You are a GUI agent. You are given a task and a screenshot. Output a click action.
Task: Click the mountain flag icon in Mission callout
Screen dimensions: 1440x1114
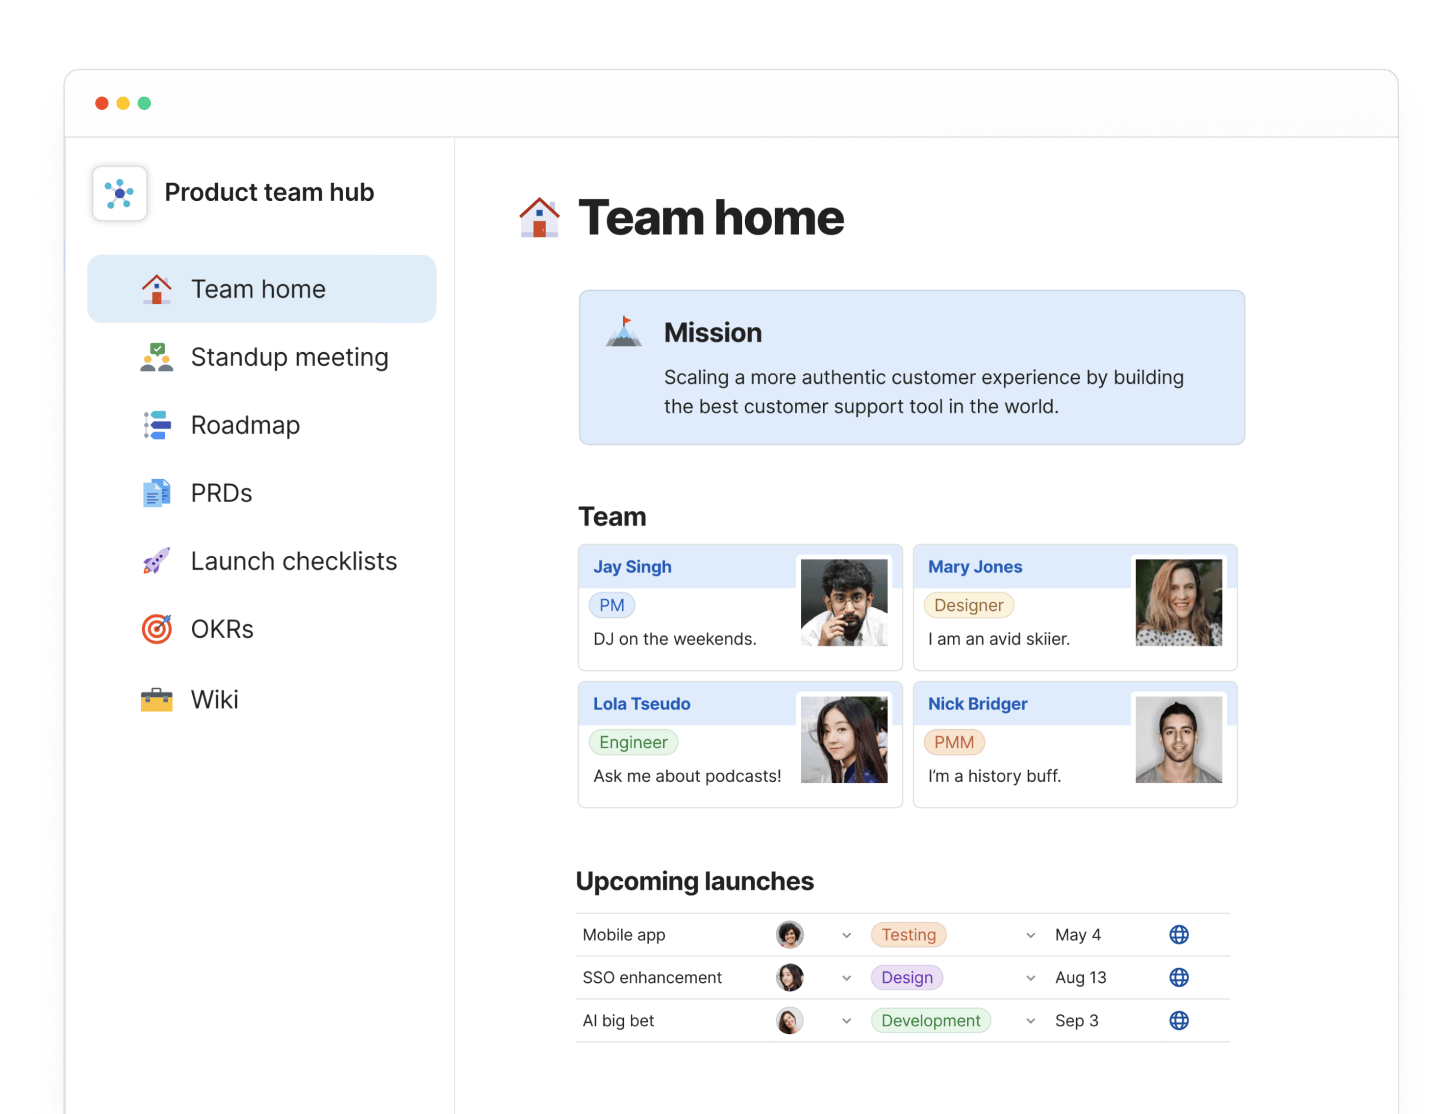[x=624, y=333]
